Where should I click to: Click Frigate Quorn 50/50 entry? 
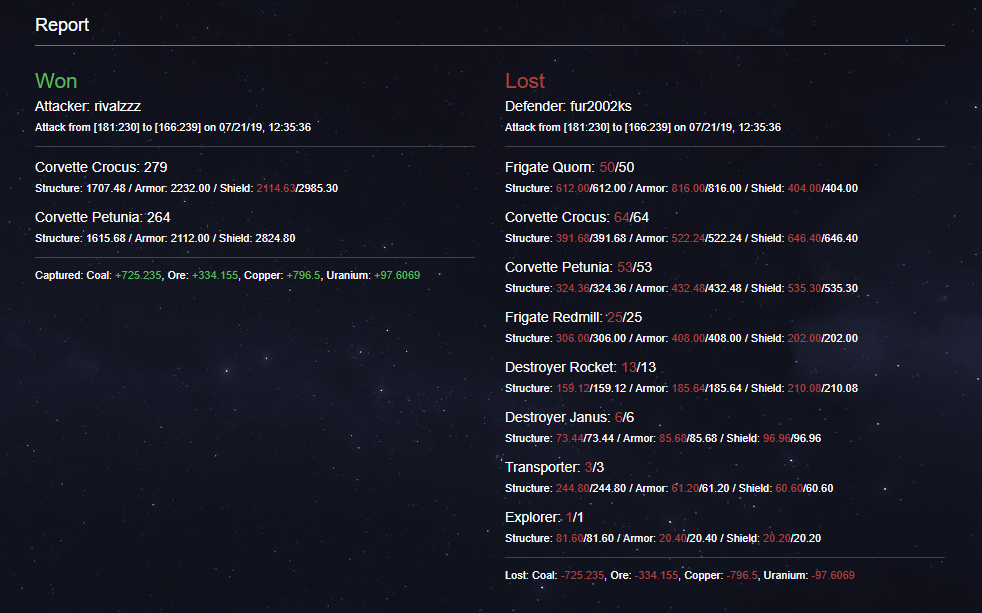click(570, 167)
